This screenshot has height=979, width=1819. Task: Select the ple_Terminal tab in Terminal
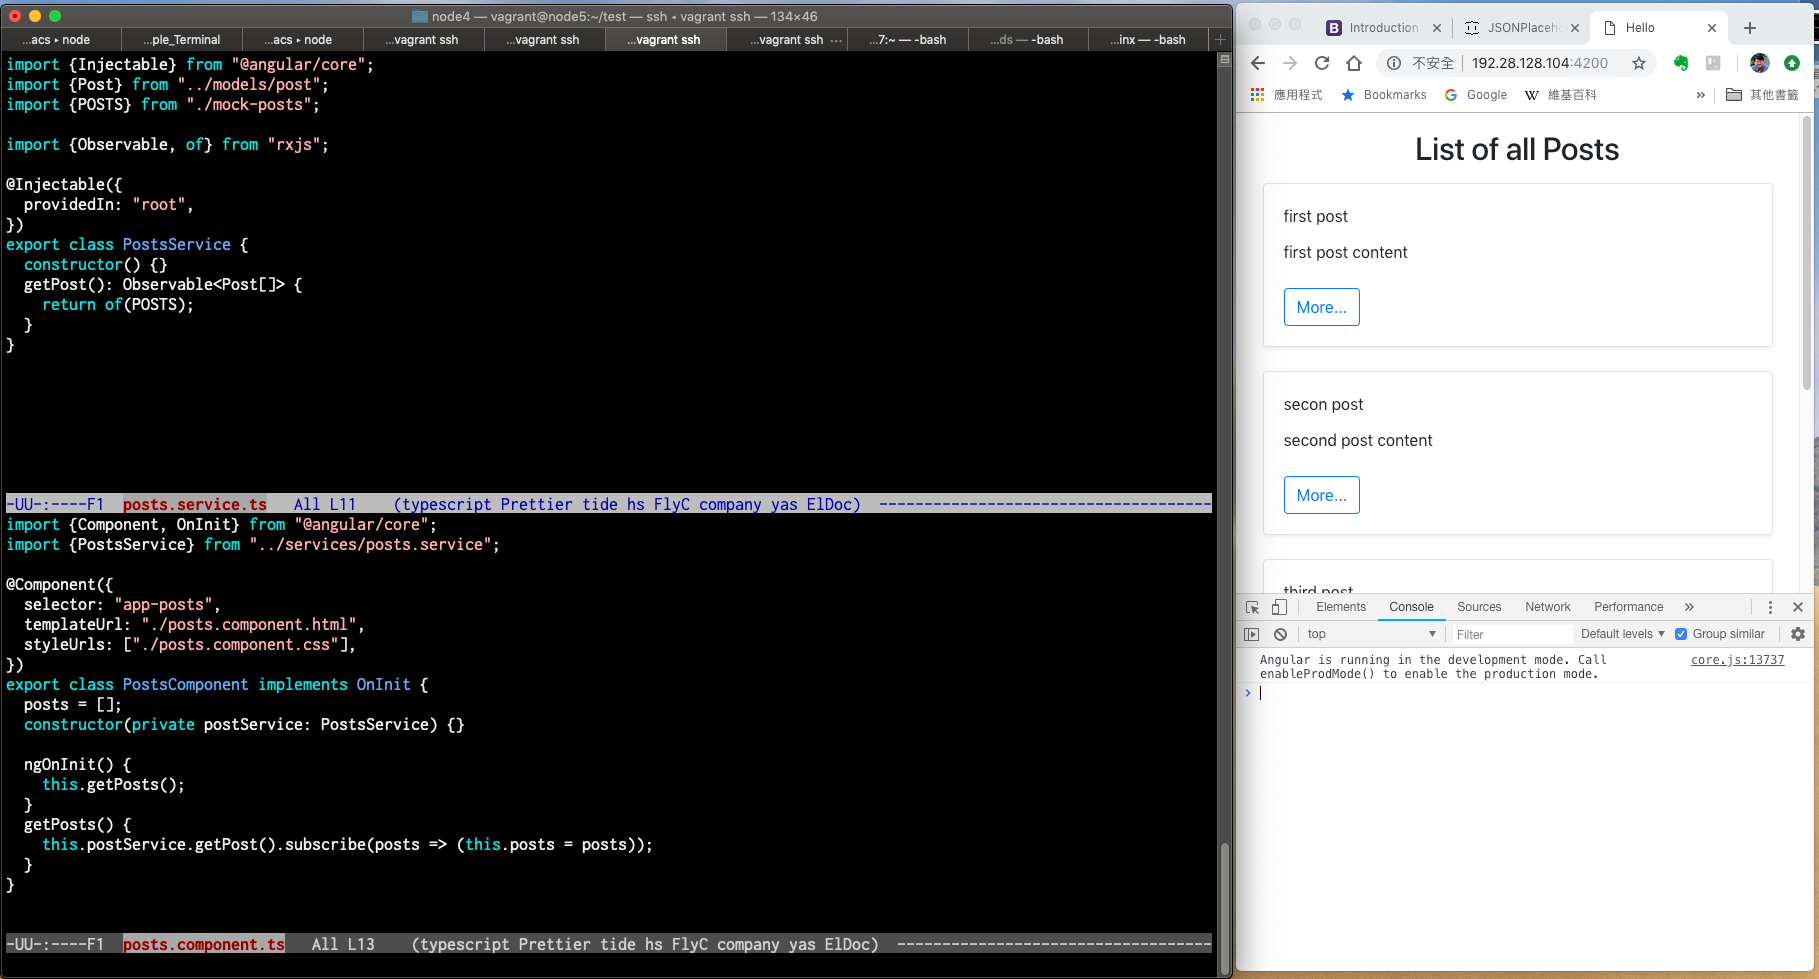tap(182, 40)
